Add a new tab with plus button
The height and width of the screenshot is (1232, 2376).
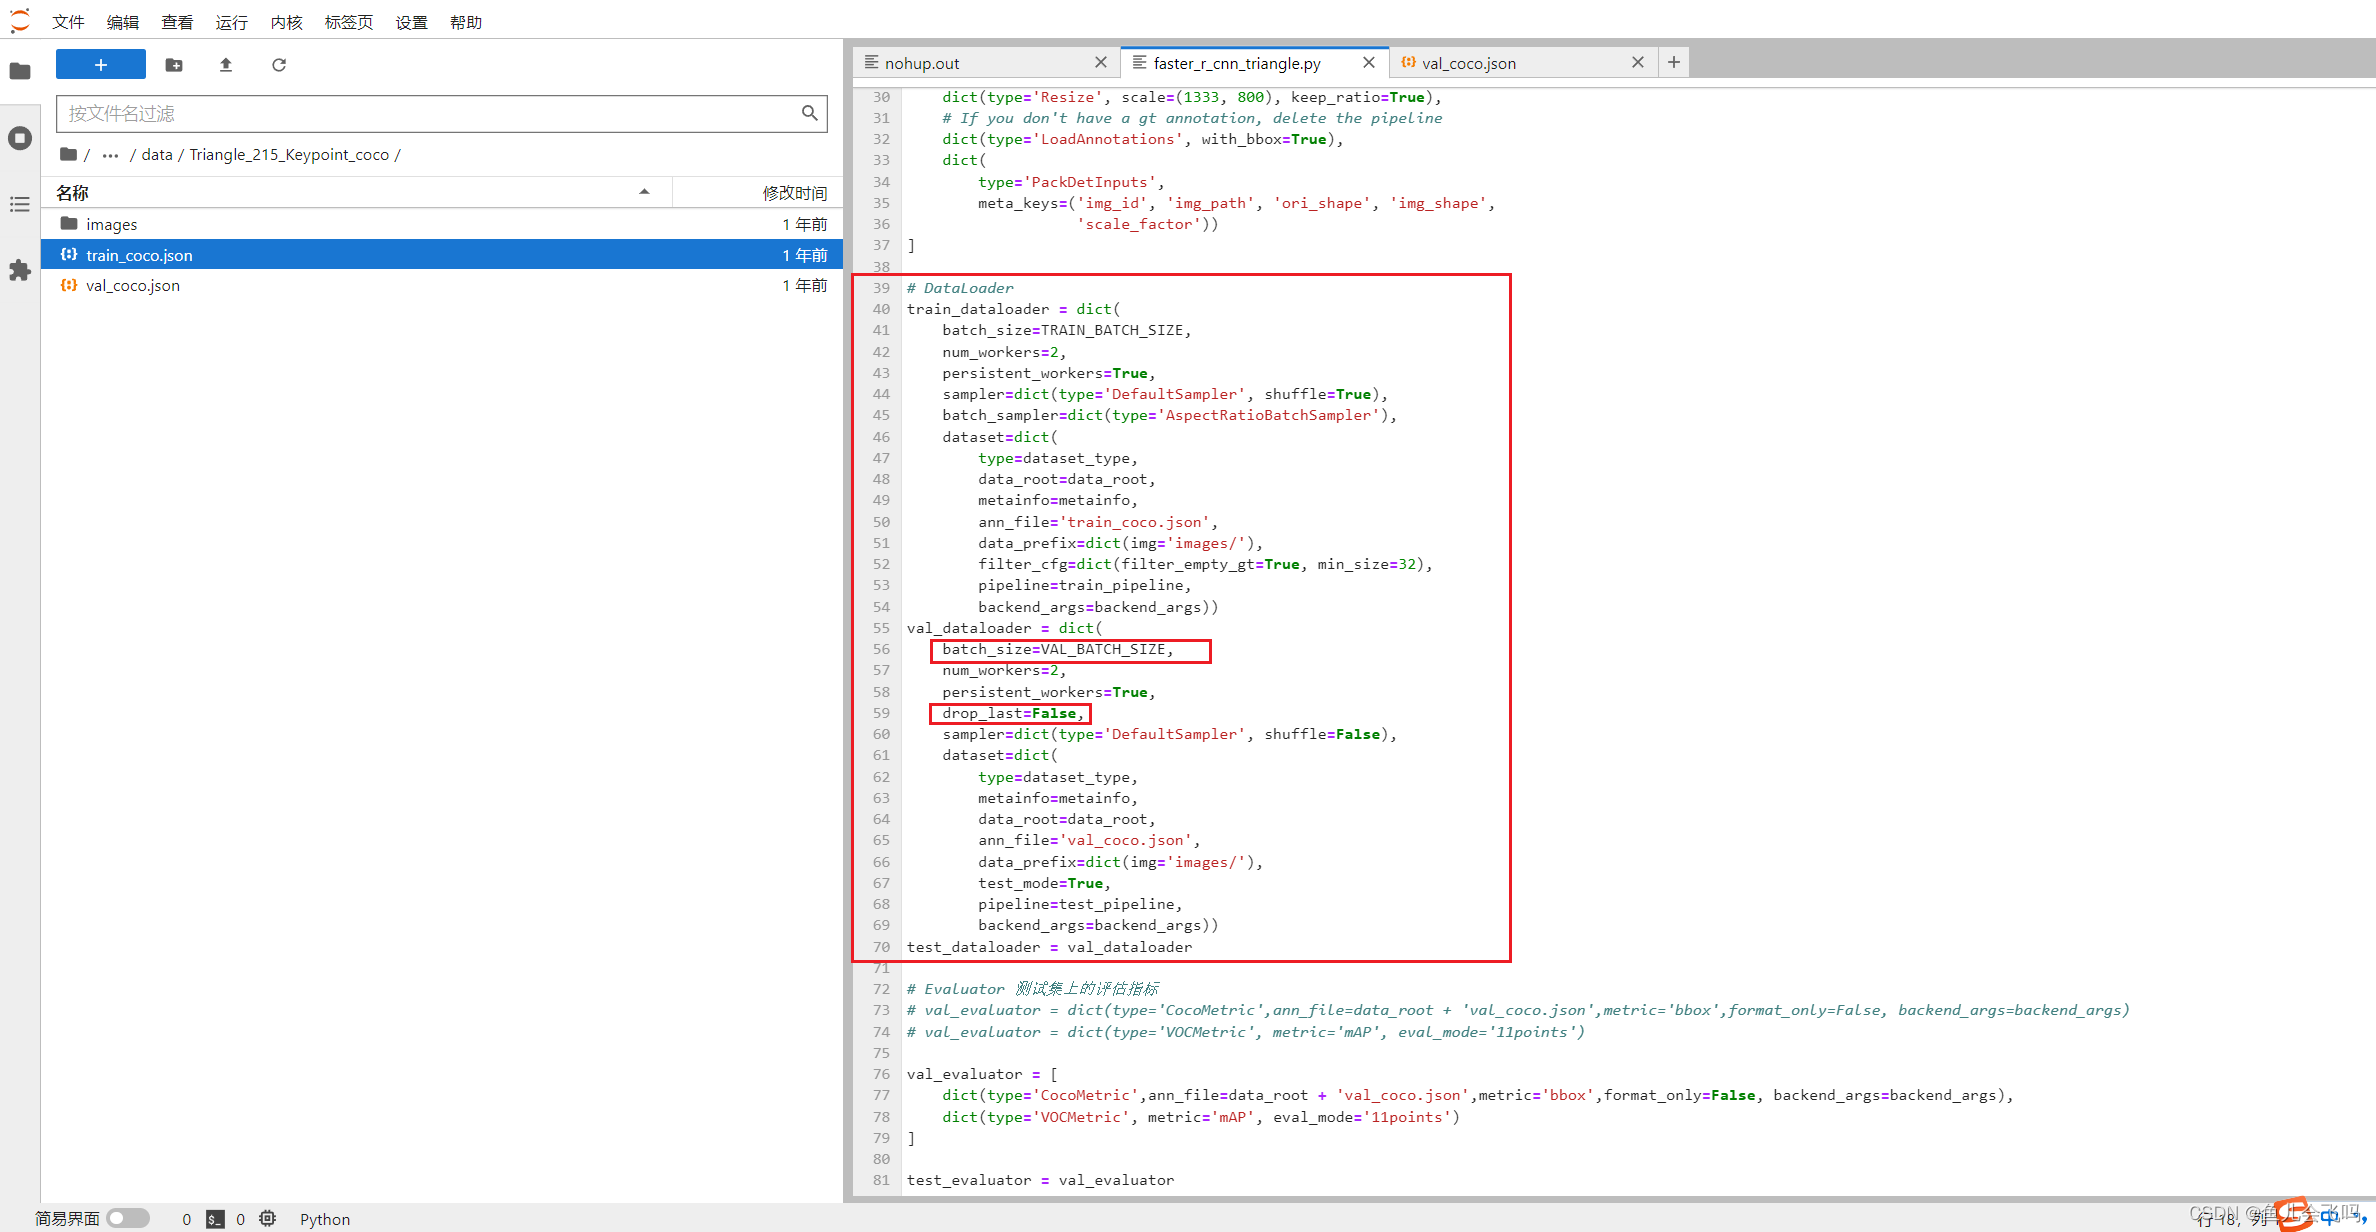(x=1674, y=62)
